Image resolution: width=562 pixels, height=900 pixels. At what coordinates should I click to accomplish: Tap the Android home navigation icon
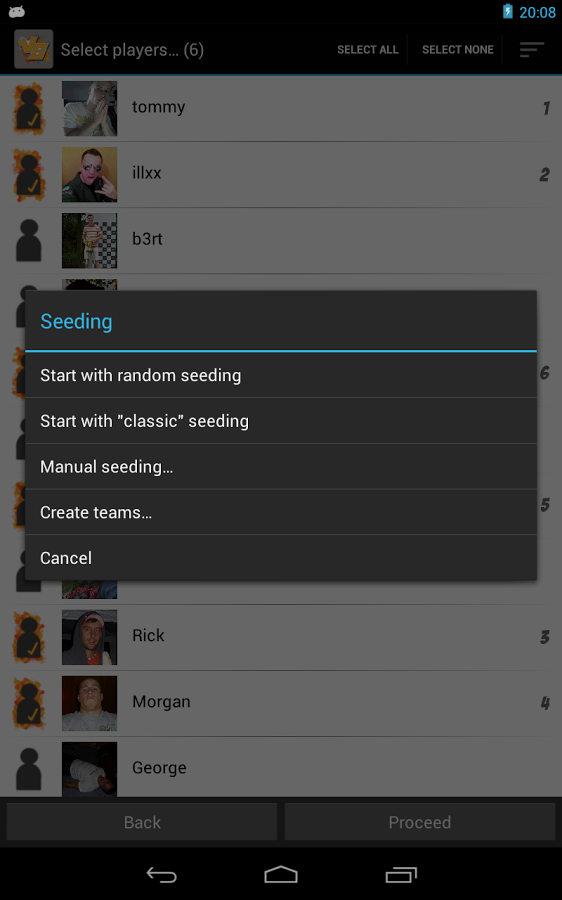281,875
